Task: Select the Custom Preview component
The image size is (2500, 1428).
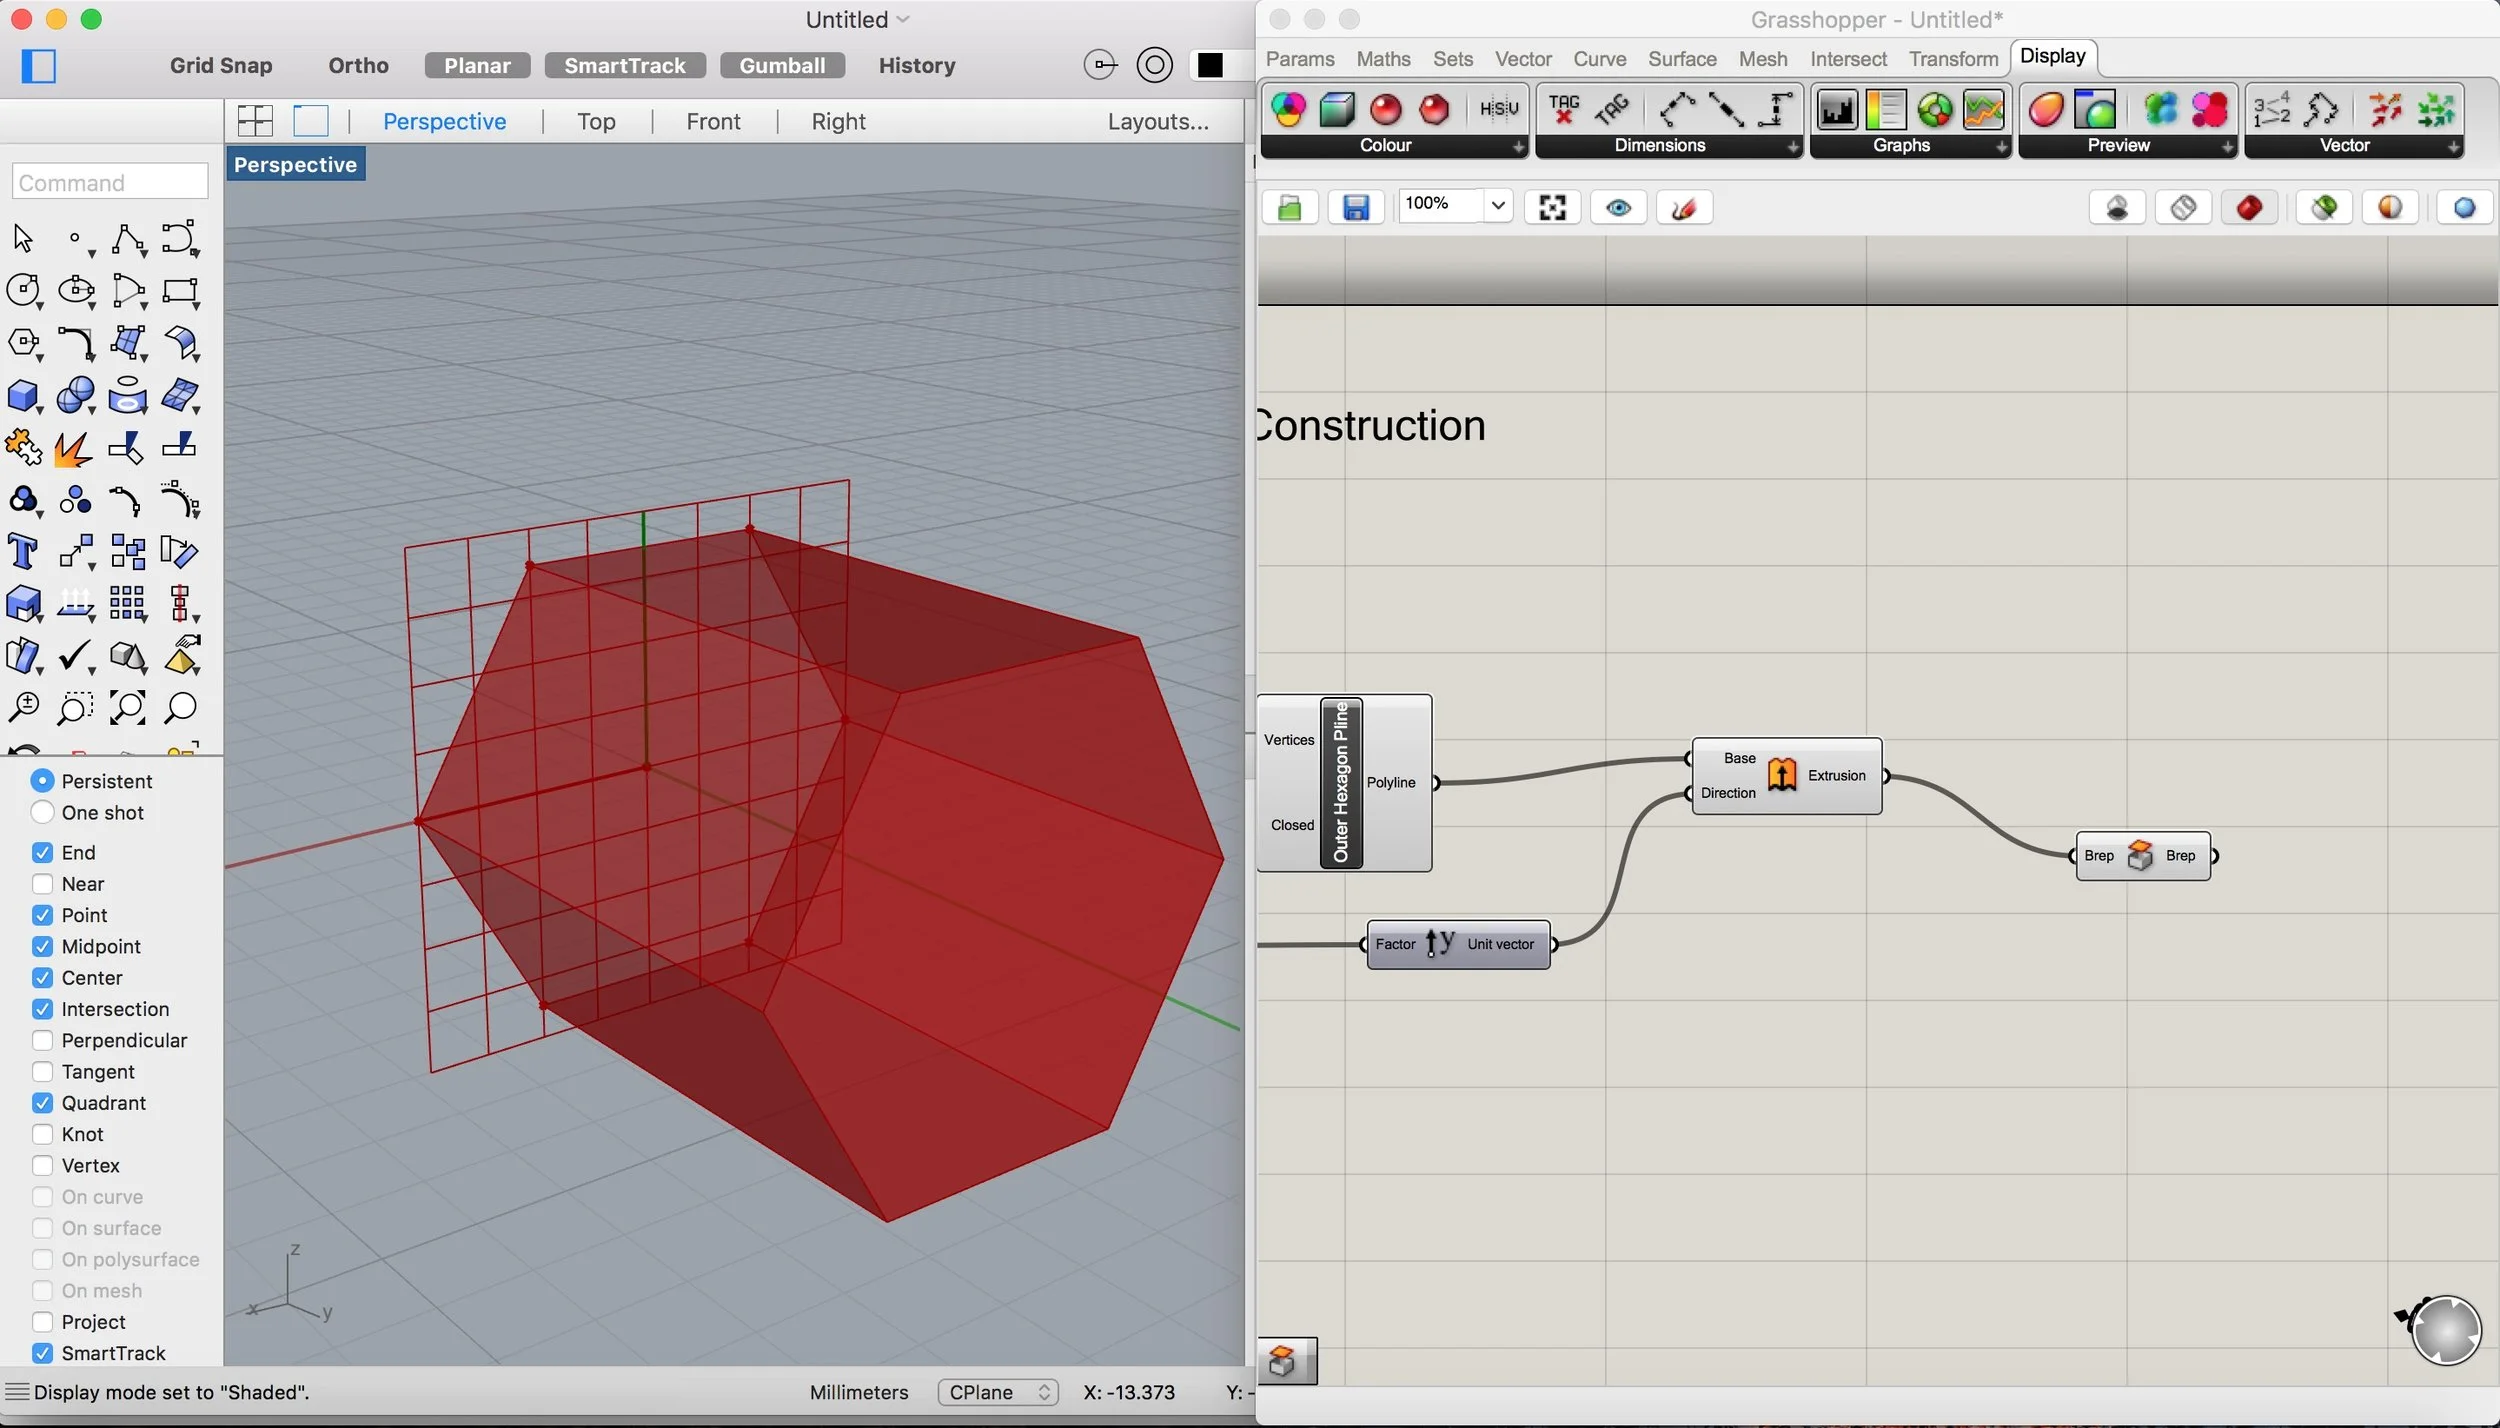Action: (2046, 110)
